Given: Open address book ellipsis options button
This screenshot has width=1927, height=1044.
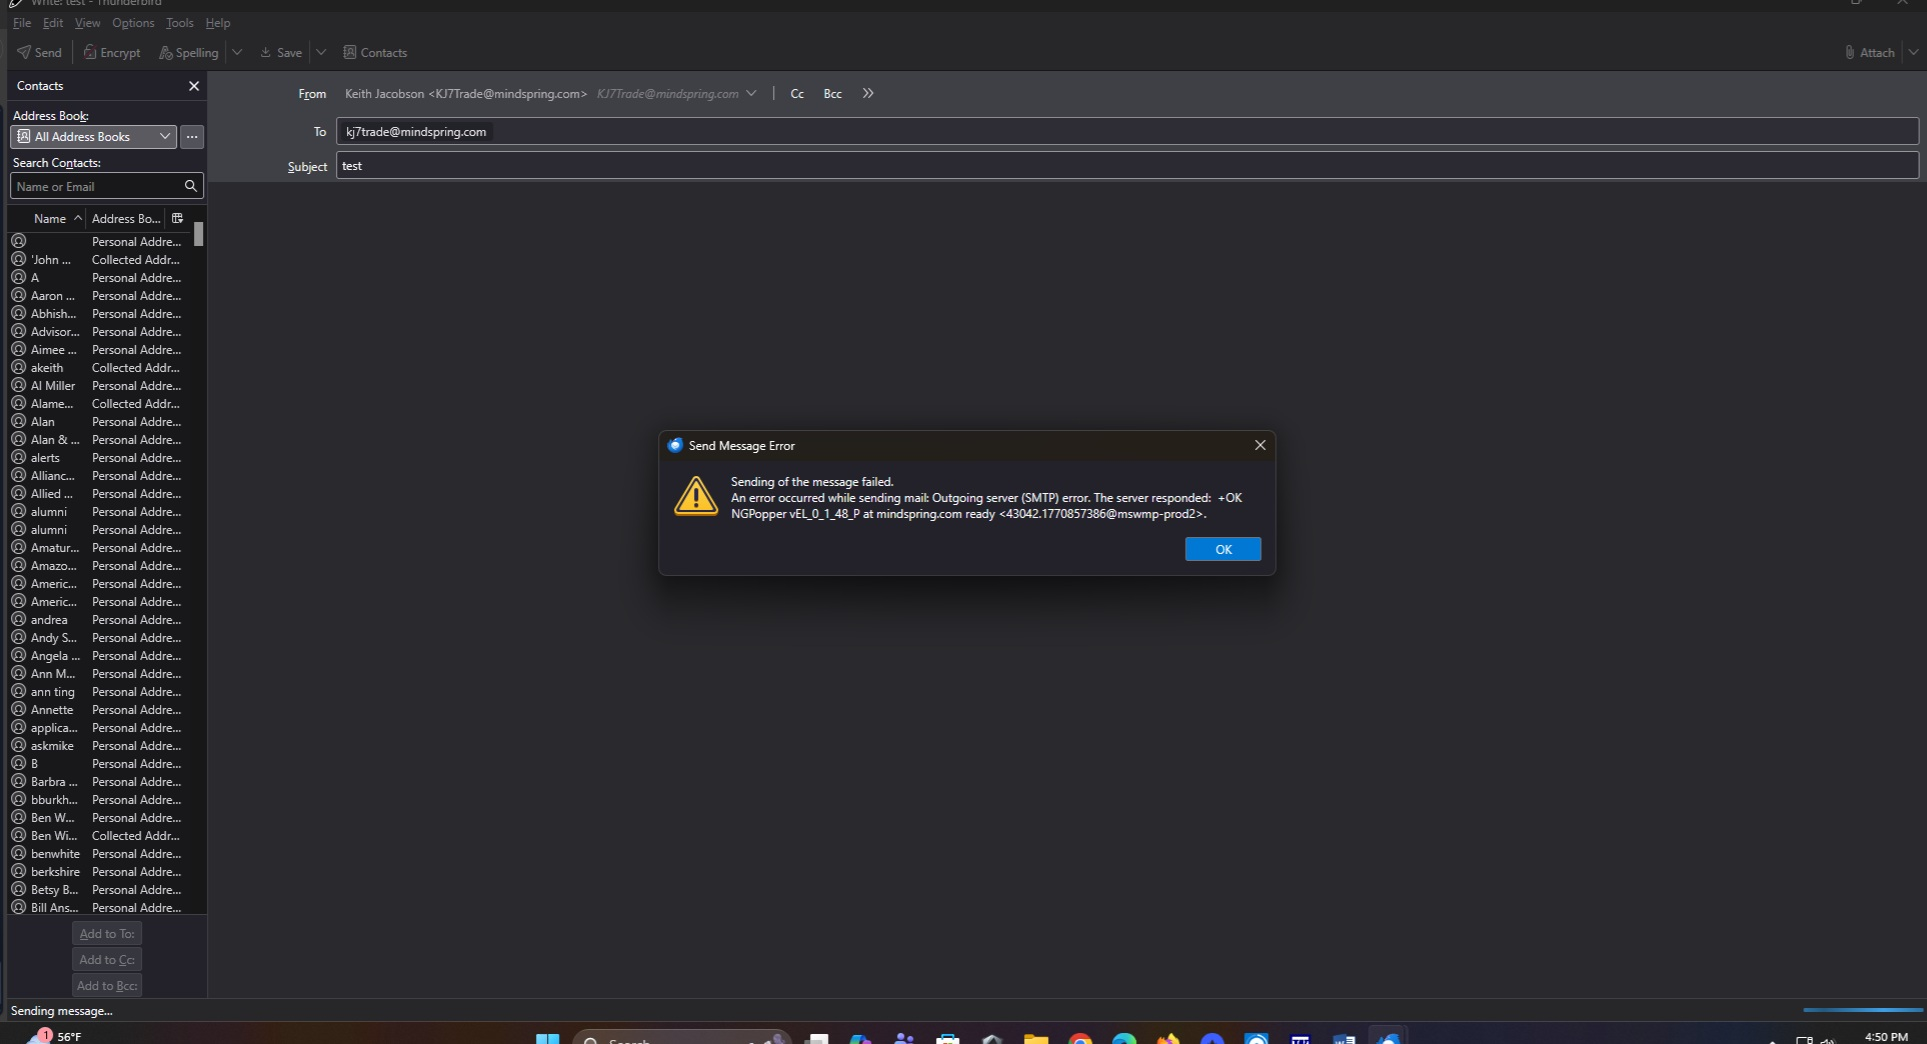Looking at the screenshot, I should (x=192, y=136).
